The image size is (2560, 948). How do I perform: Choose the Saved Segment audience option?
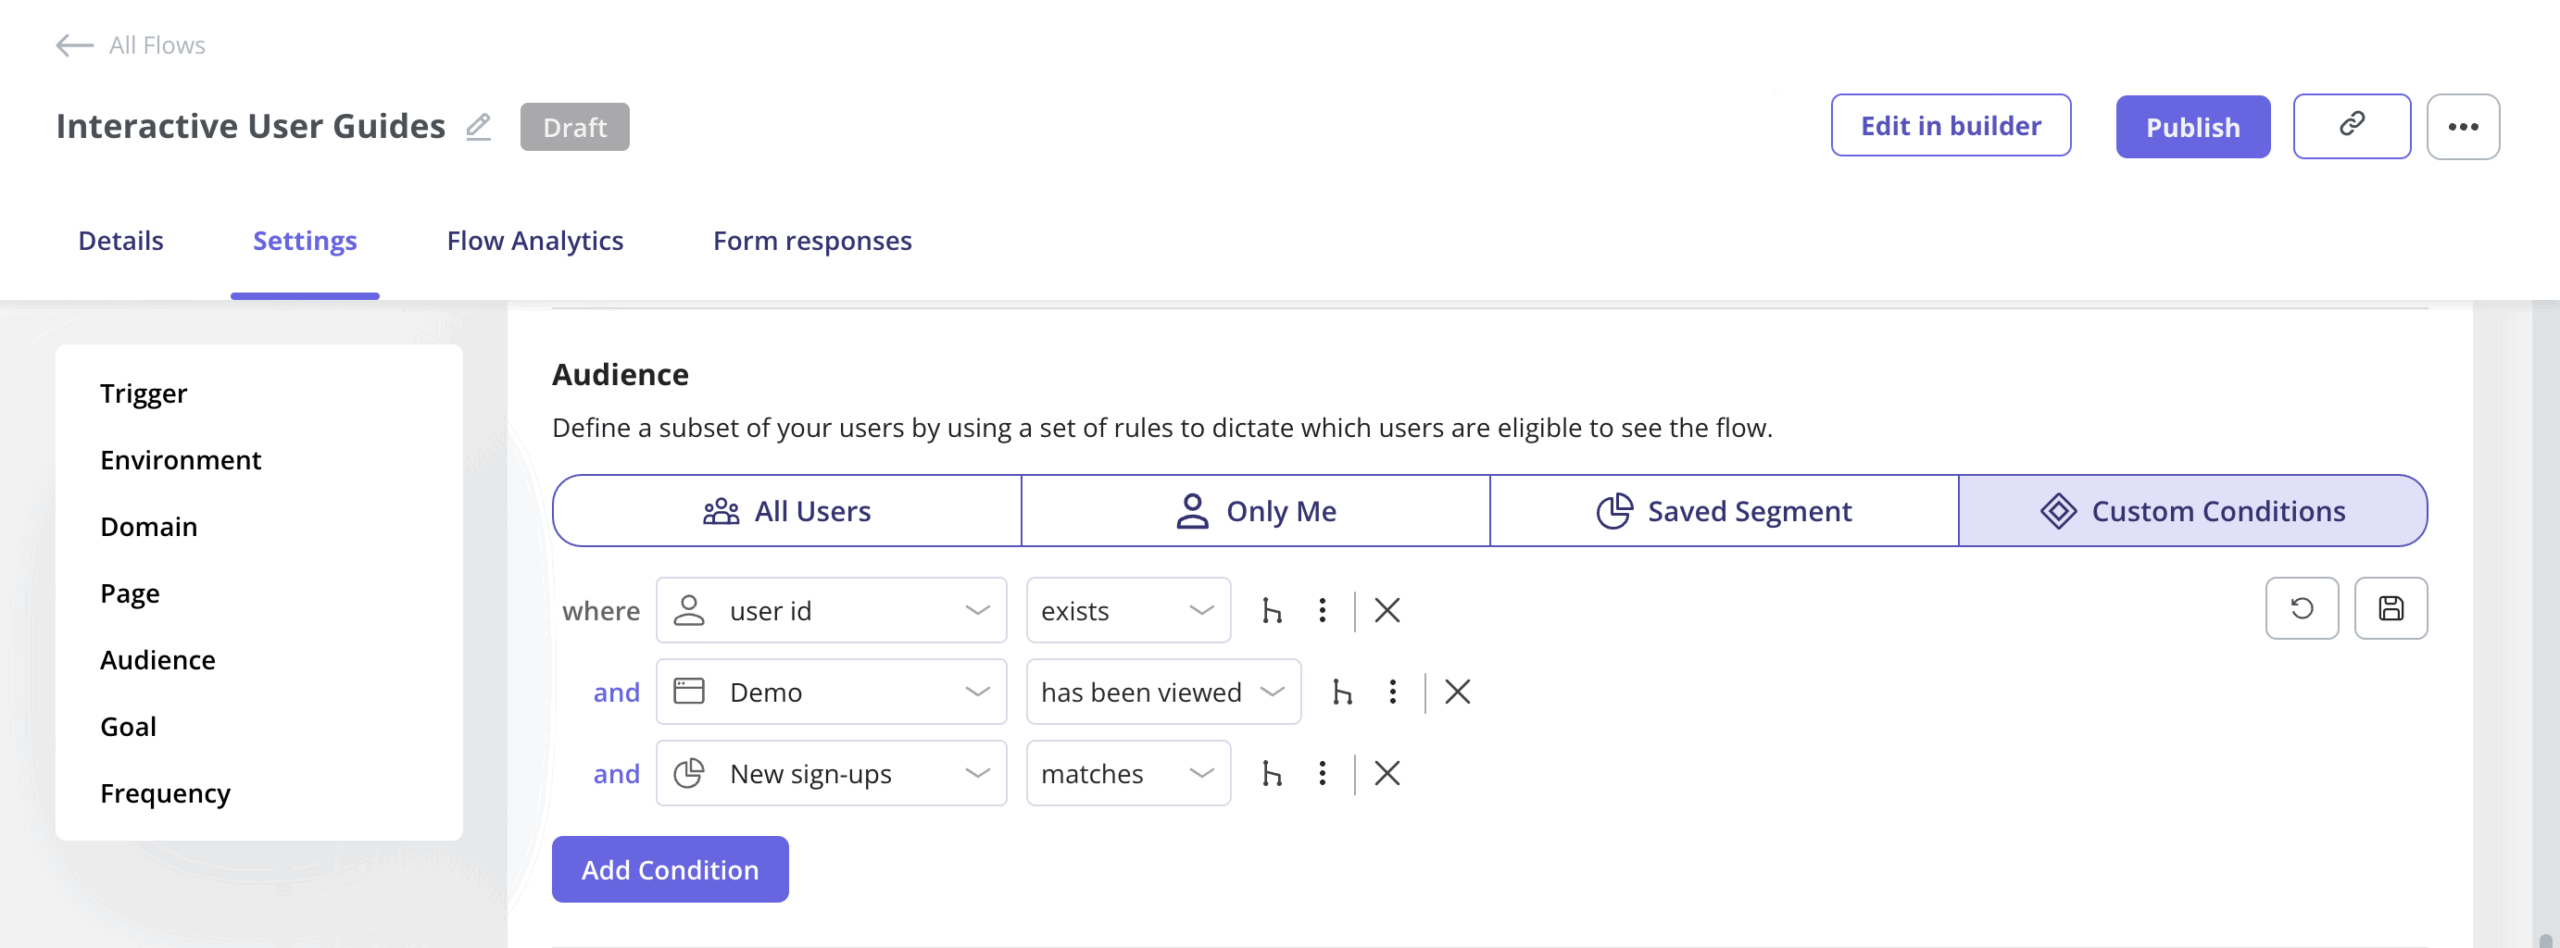1724,511
